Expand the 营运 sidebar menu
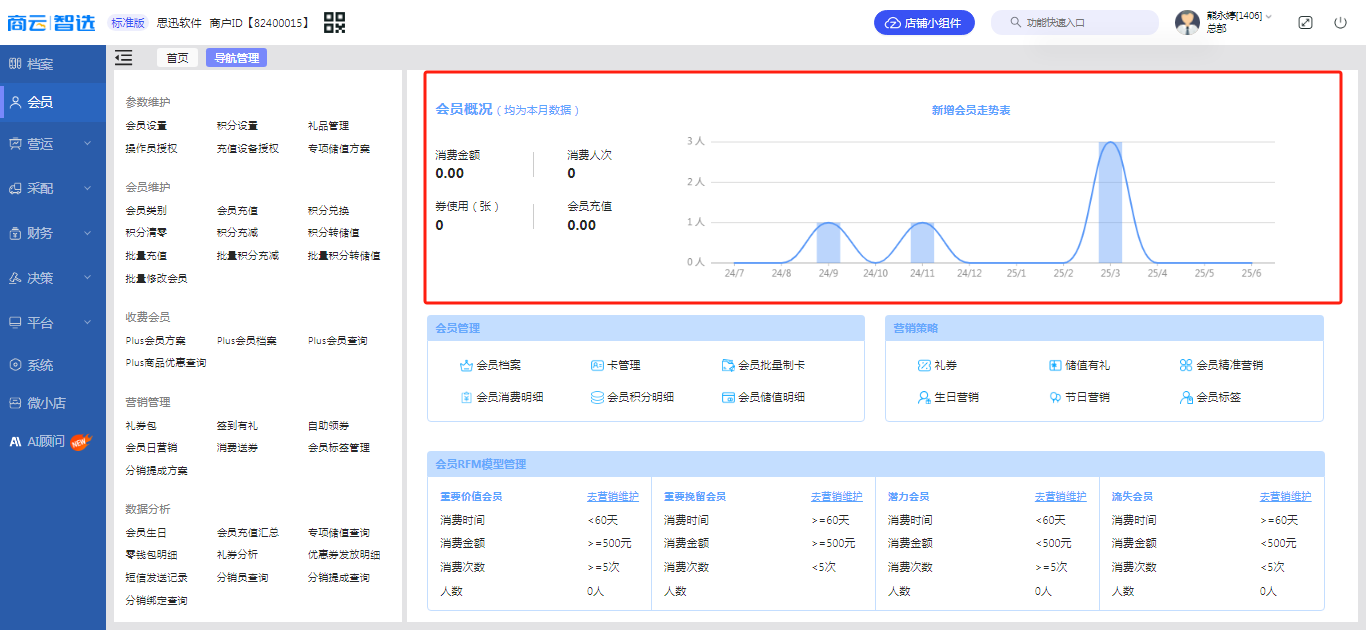Viewport: 1366px width, 630px height. coord(52,144)
